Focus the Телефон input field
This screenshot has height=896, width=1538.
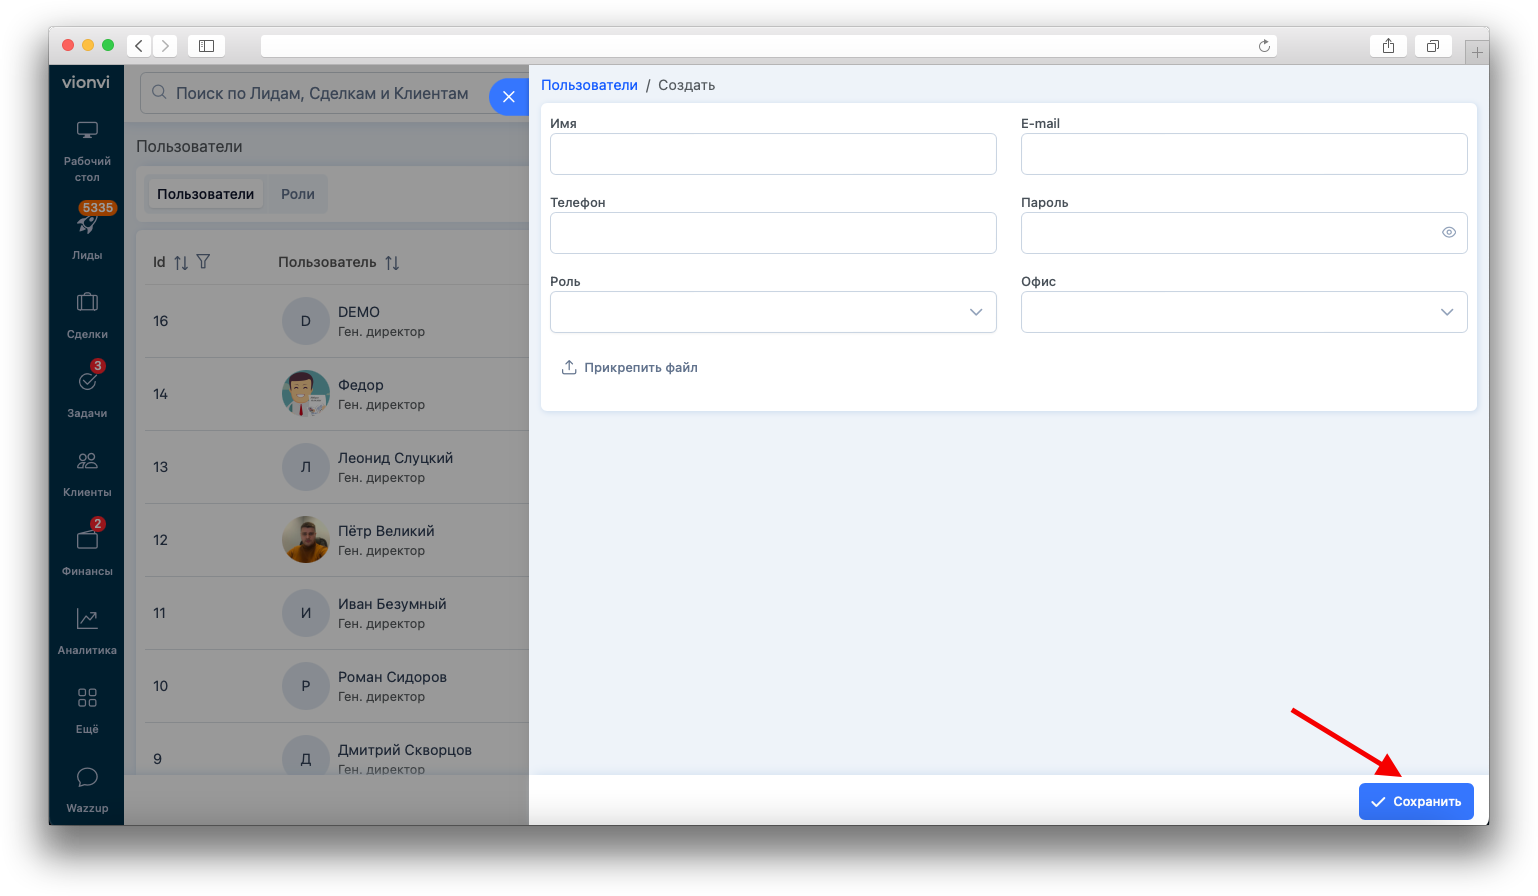coord(773,233)
